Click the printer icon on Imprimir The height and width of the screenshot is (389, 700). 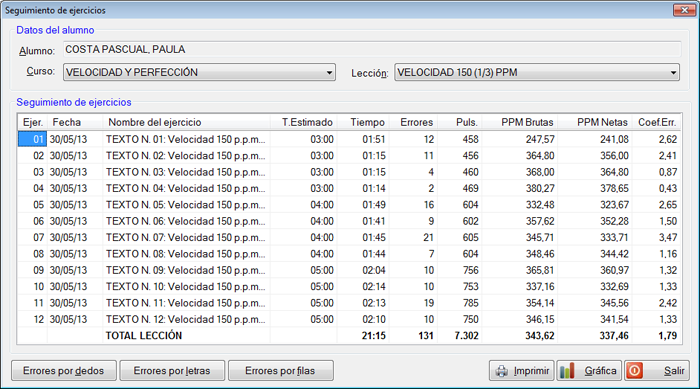[502, 371]
